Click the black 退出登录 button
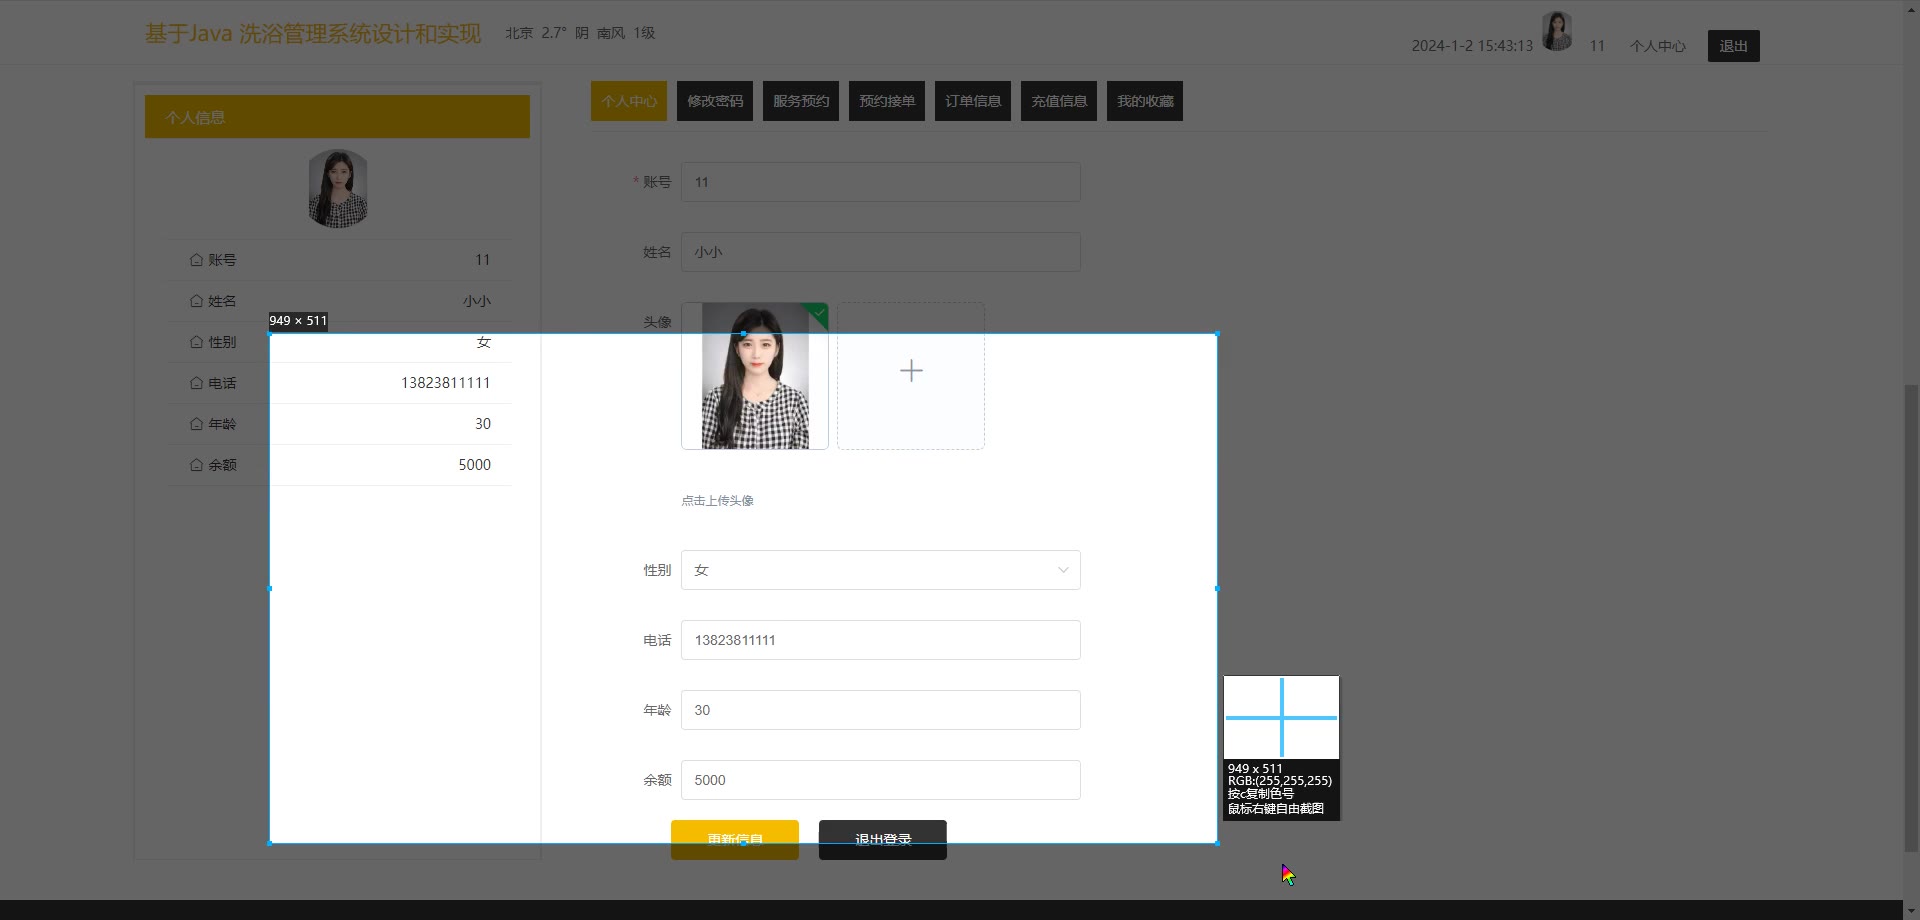Image resolution: width=1920 pixels, height=920 pixels. [882, 840]
